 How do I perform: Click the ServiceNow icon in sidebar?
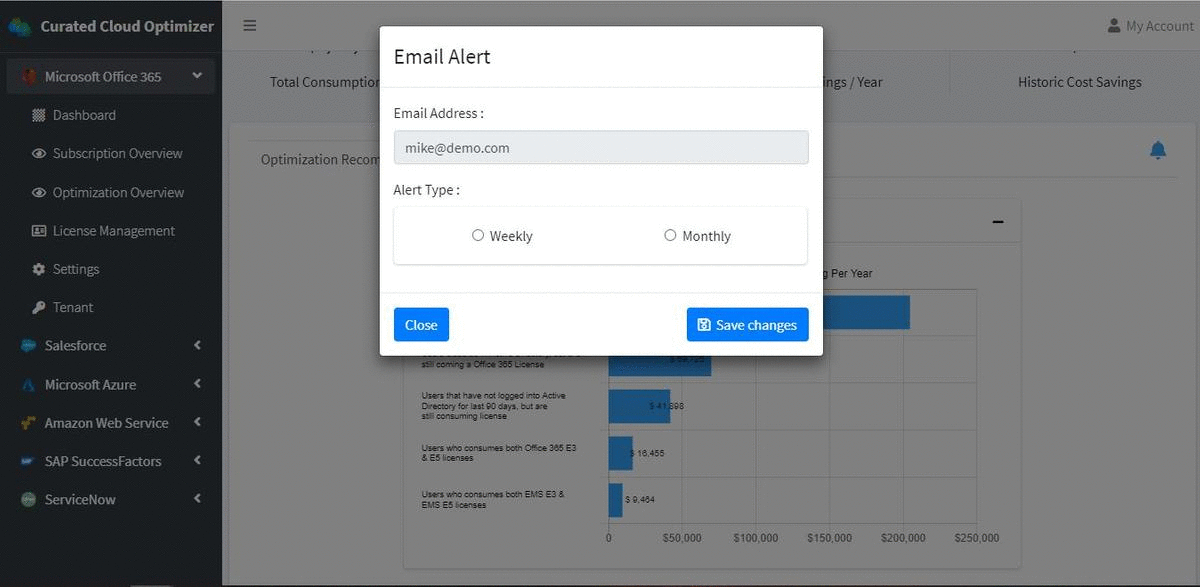tap(29, 500)
